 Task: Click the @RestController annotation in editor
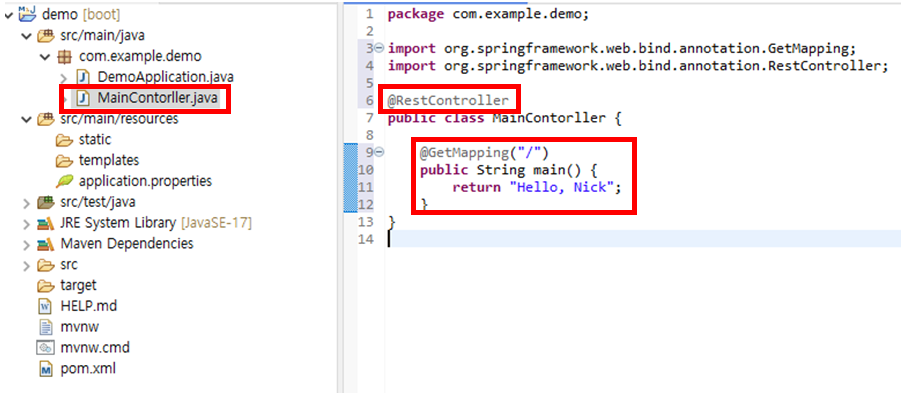point(448,101)
